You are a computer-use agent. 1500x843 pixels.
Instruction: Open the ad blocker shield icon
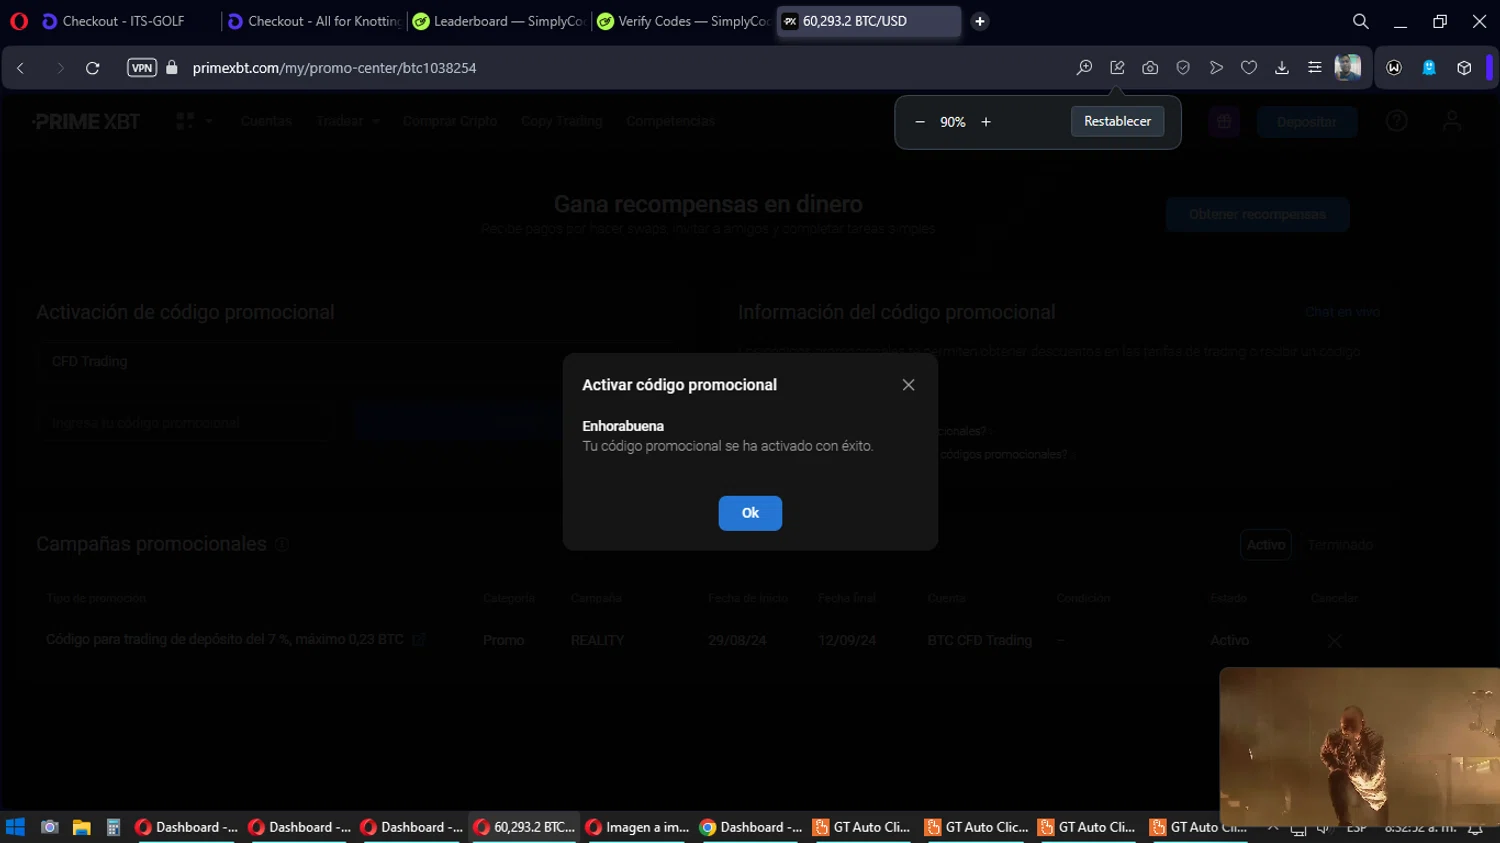[1183, 68]
